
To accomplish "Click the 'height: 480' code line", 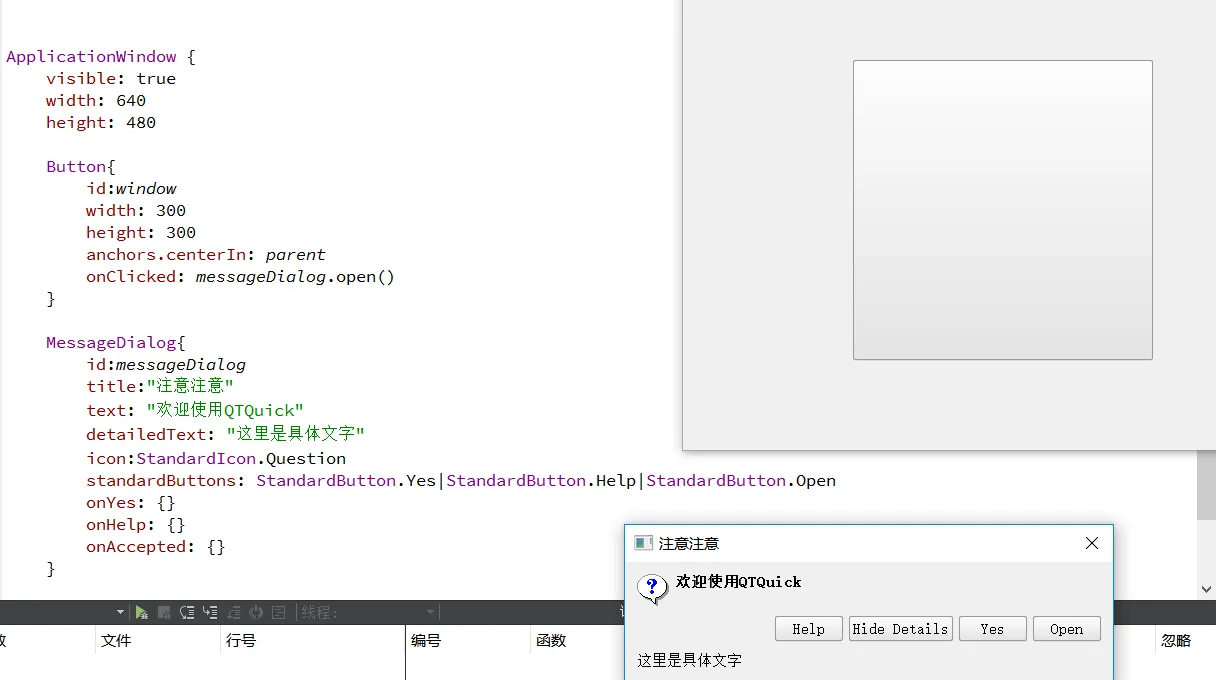I will [x=101, y=123].
